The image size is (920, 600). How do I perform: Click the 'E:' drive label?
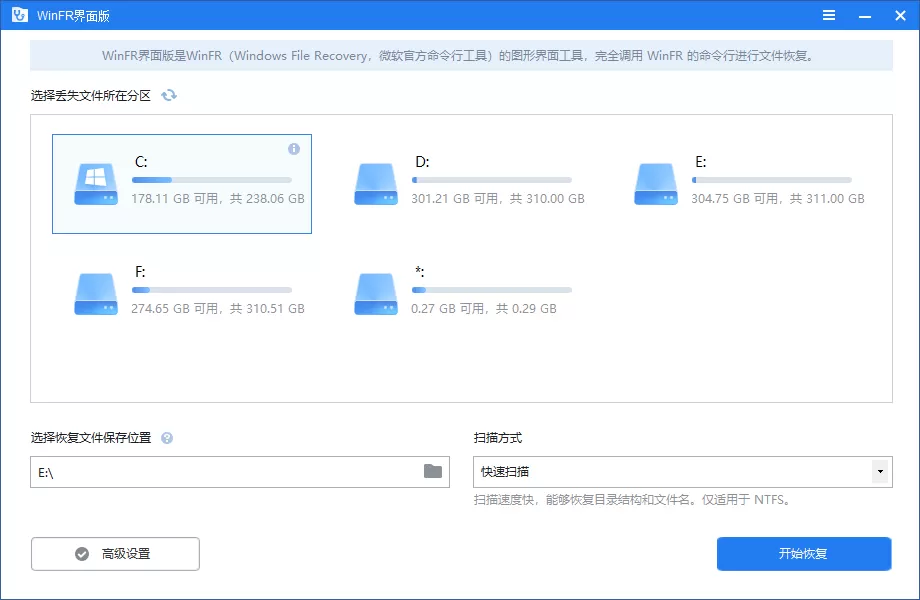click(x=701, y=162)
